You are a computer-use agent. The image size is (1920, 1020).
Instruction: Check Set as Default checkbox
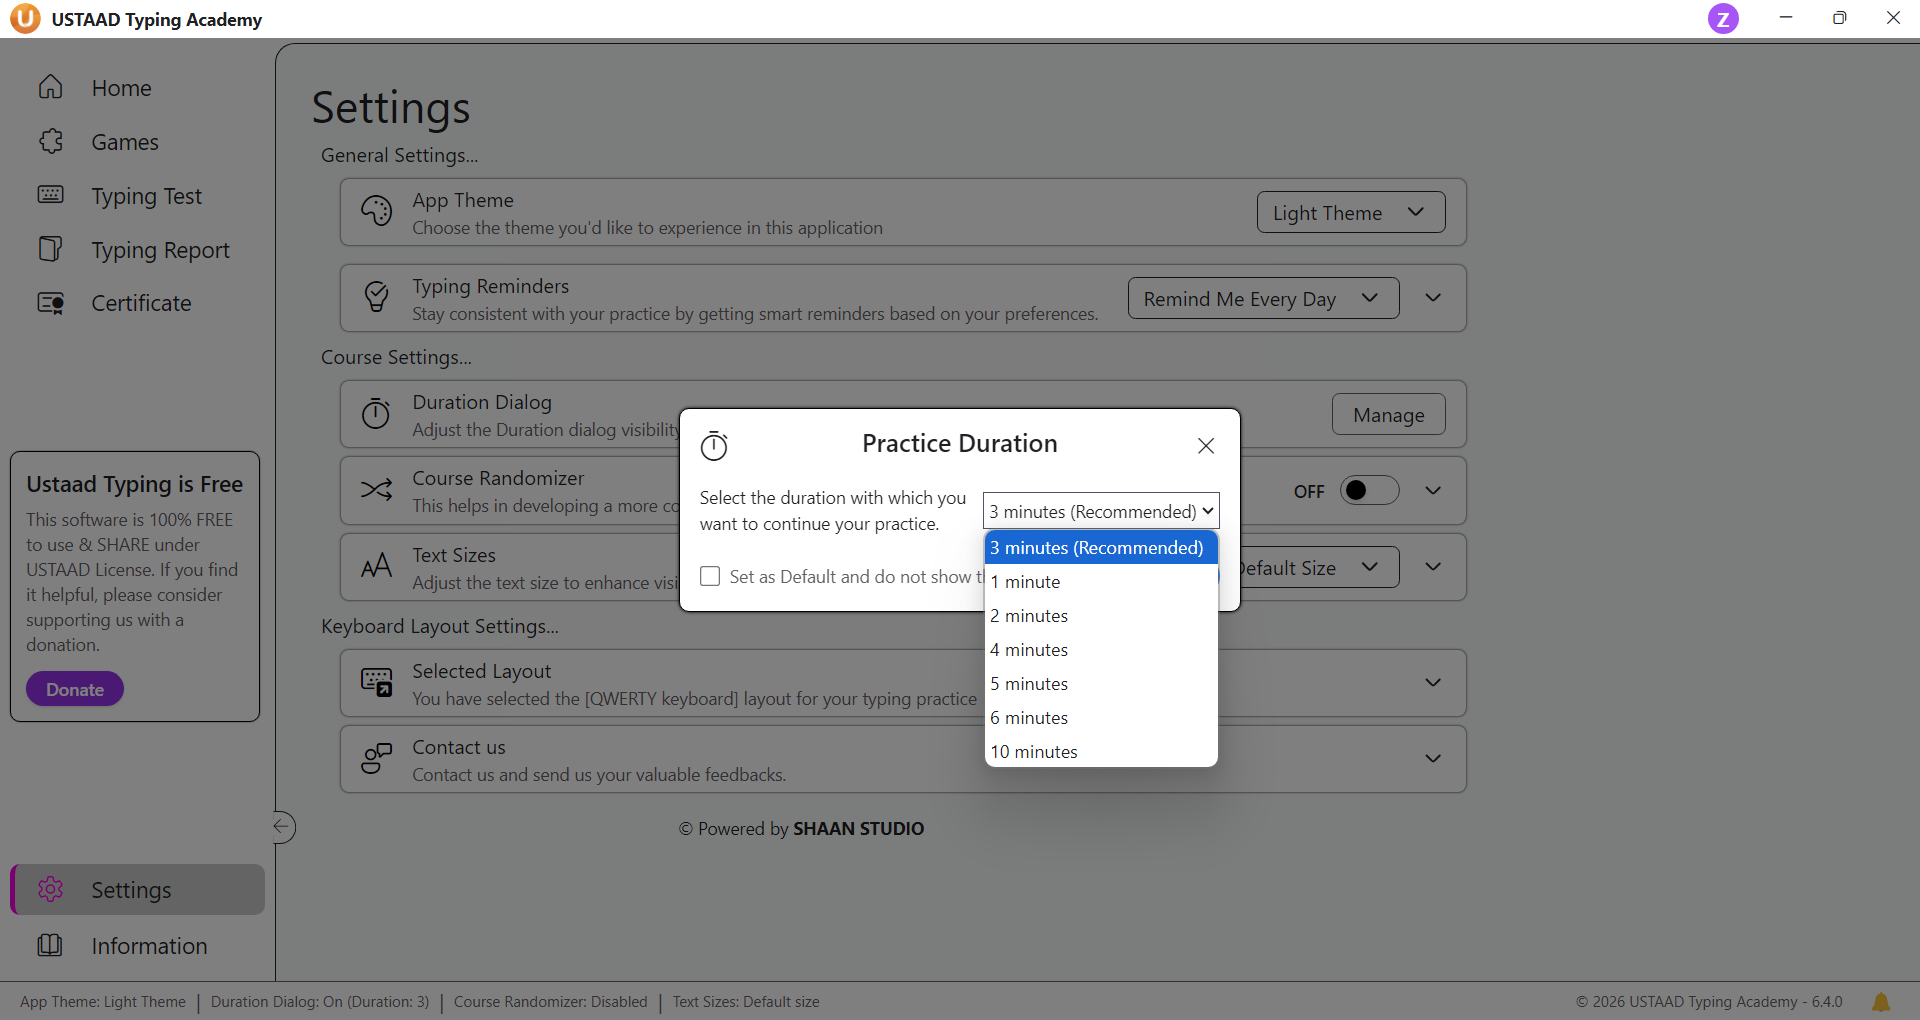point(710,577)
